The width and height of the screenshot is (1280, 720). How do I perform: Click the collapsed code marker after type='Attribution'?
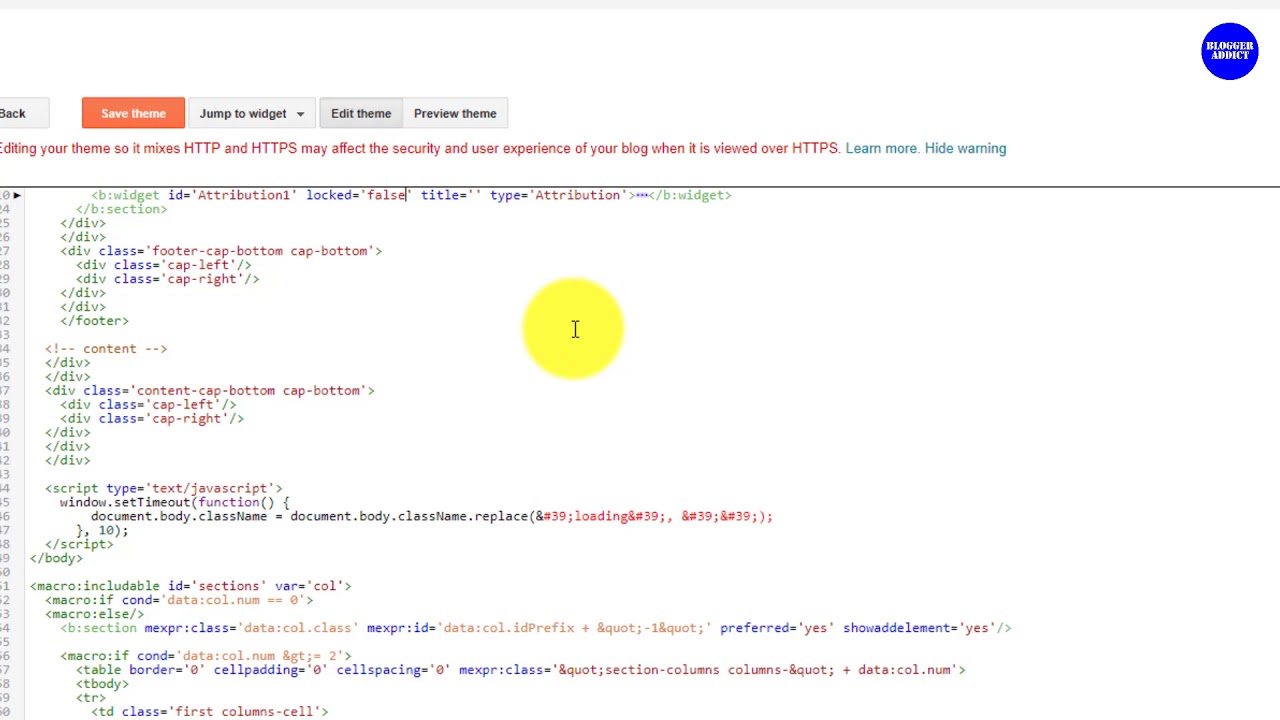641,195
